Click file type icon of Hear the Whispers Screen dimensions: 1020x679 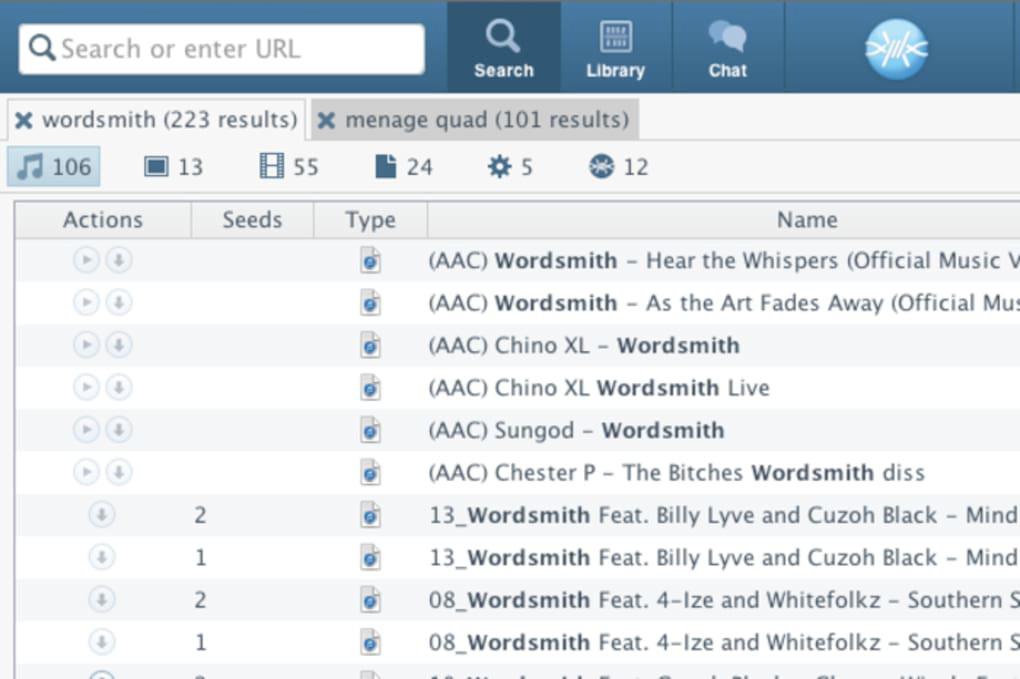click(370, 260)
